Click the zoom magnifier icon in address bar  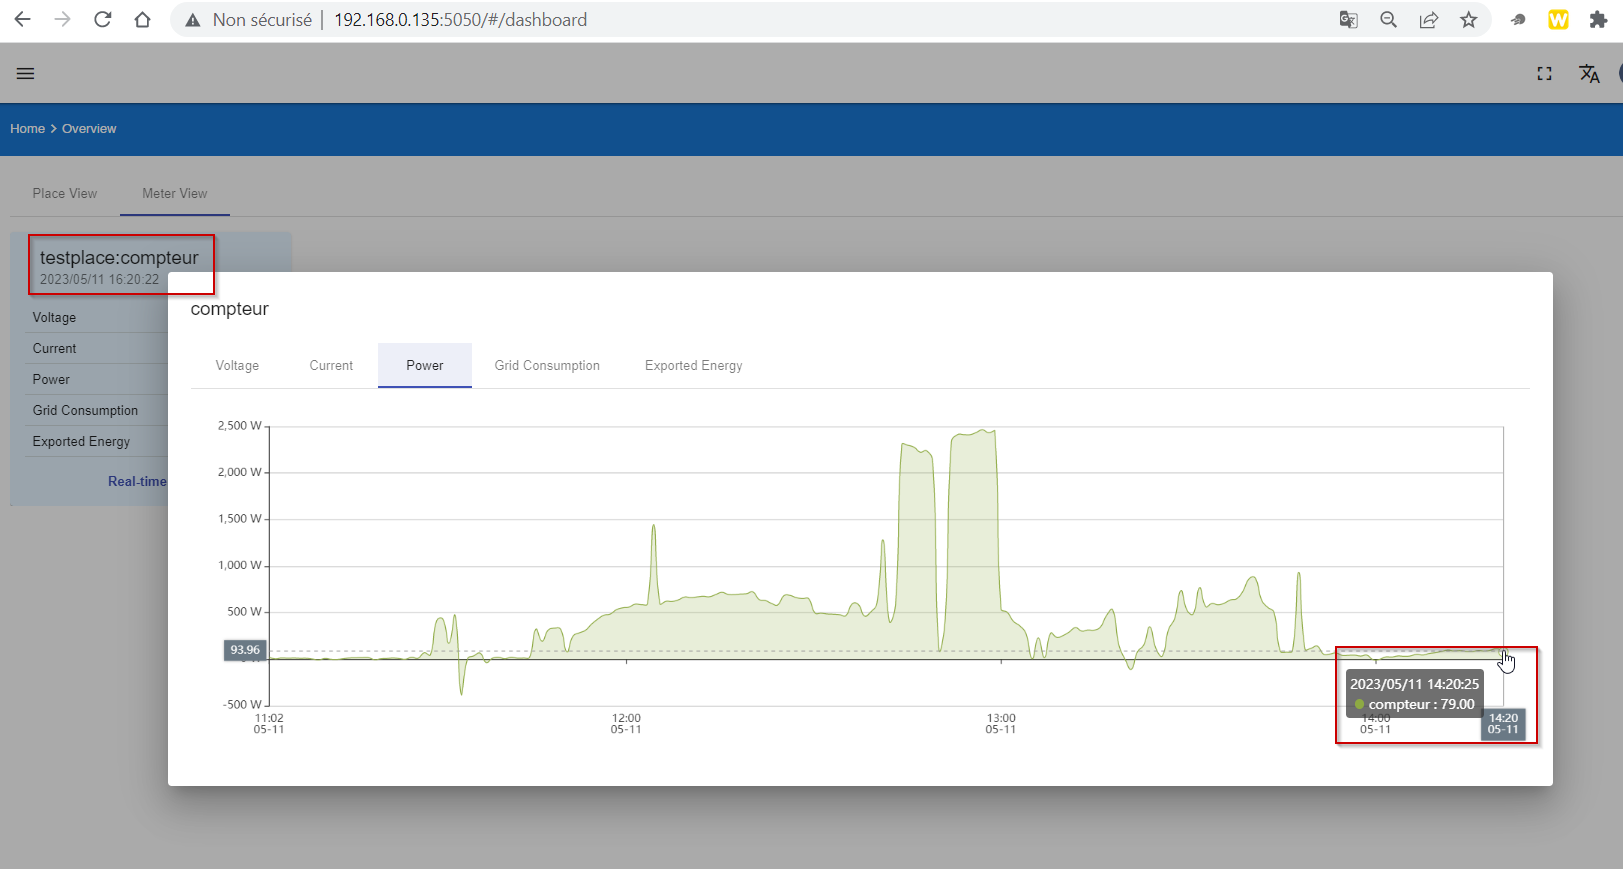(x=1388, y=20)
